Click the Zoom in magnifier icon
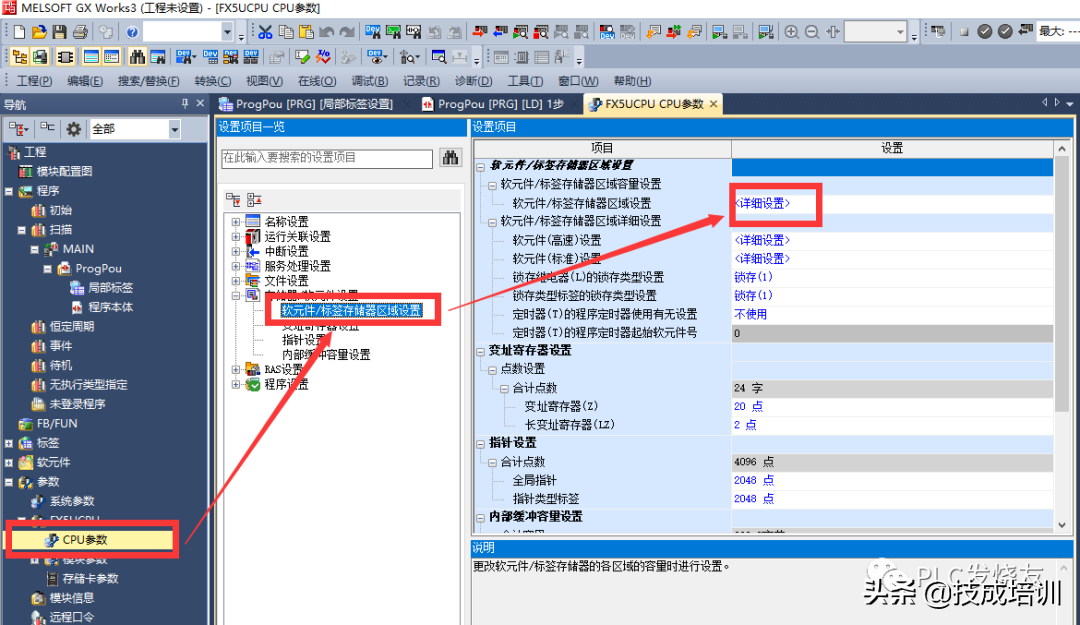 click(x=791, y=32)
